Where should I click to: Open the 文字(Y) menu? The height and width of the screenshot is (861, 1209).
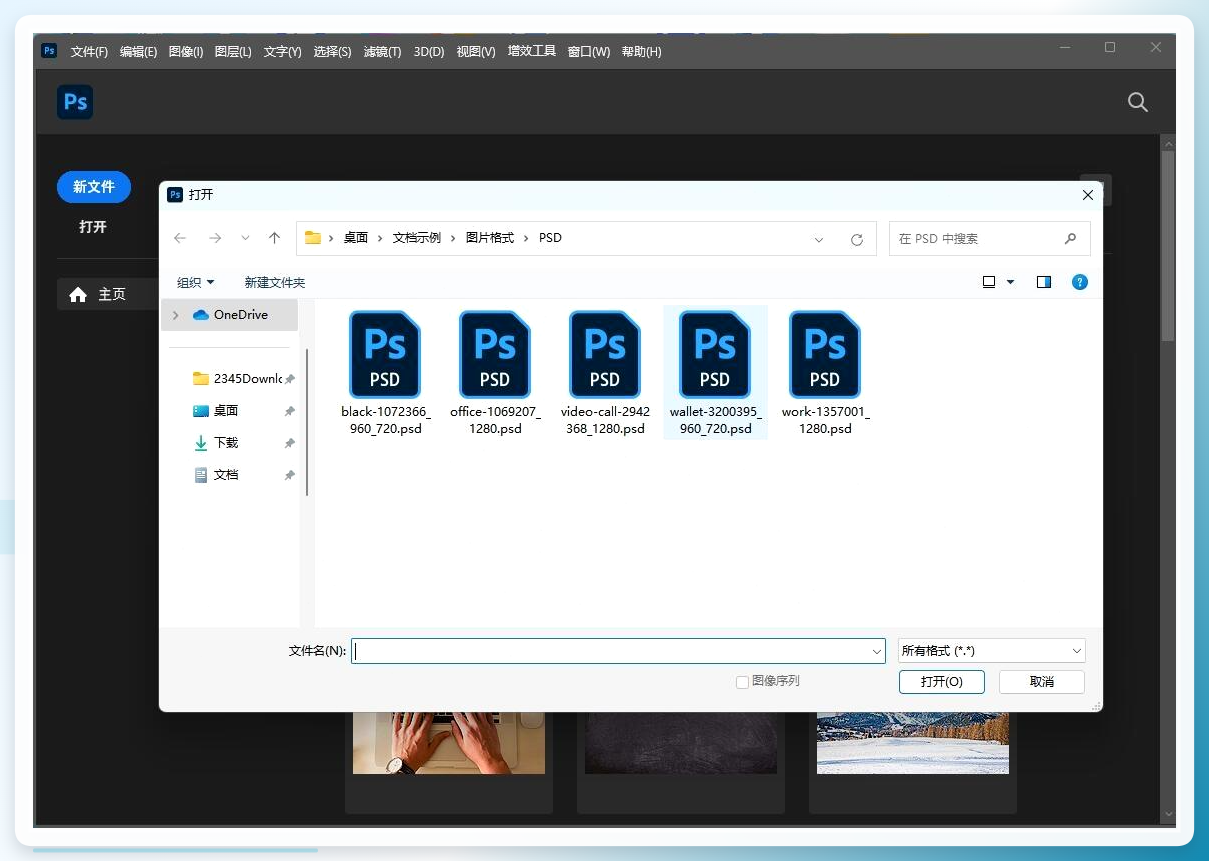282,51
